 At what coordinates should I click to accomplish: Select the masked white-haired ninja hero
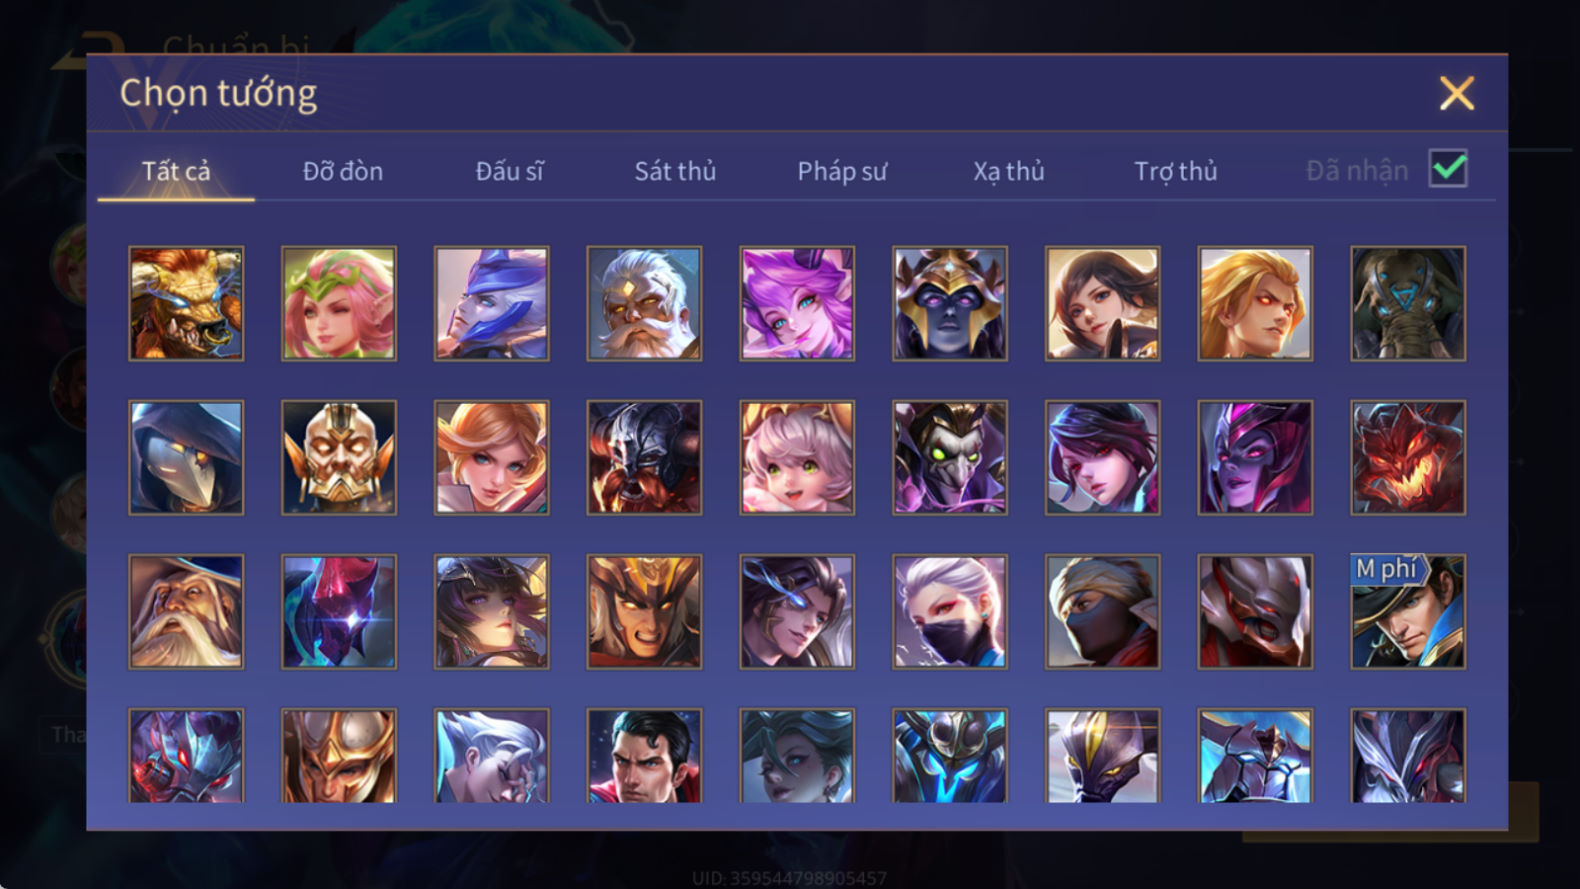tap(950, 612)
